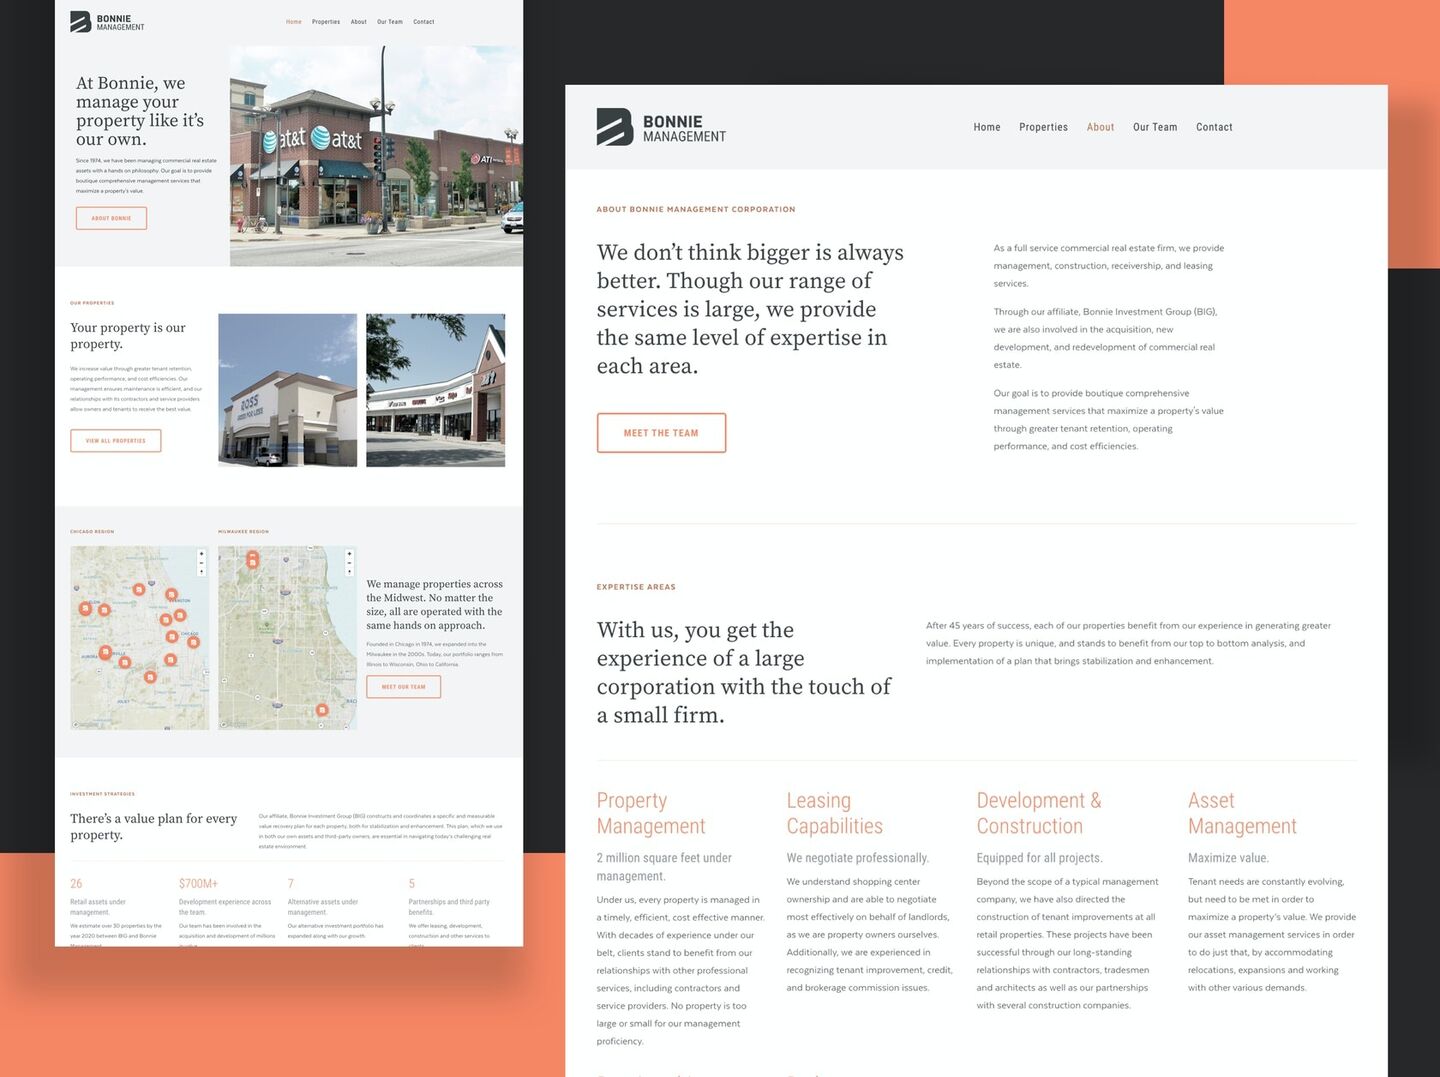1440x1077 pixels.
Task: Zoom in on the Chicago region map
Action: point(202,554)
